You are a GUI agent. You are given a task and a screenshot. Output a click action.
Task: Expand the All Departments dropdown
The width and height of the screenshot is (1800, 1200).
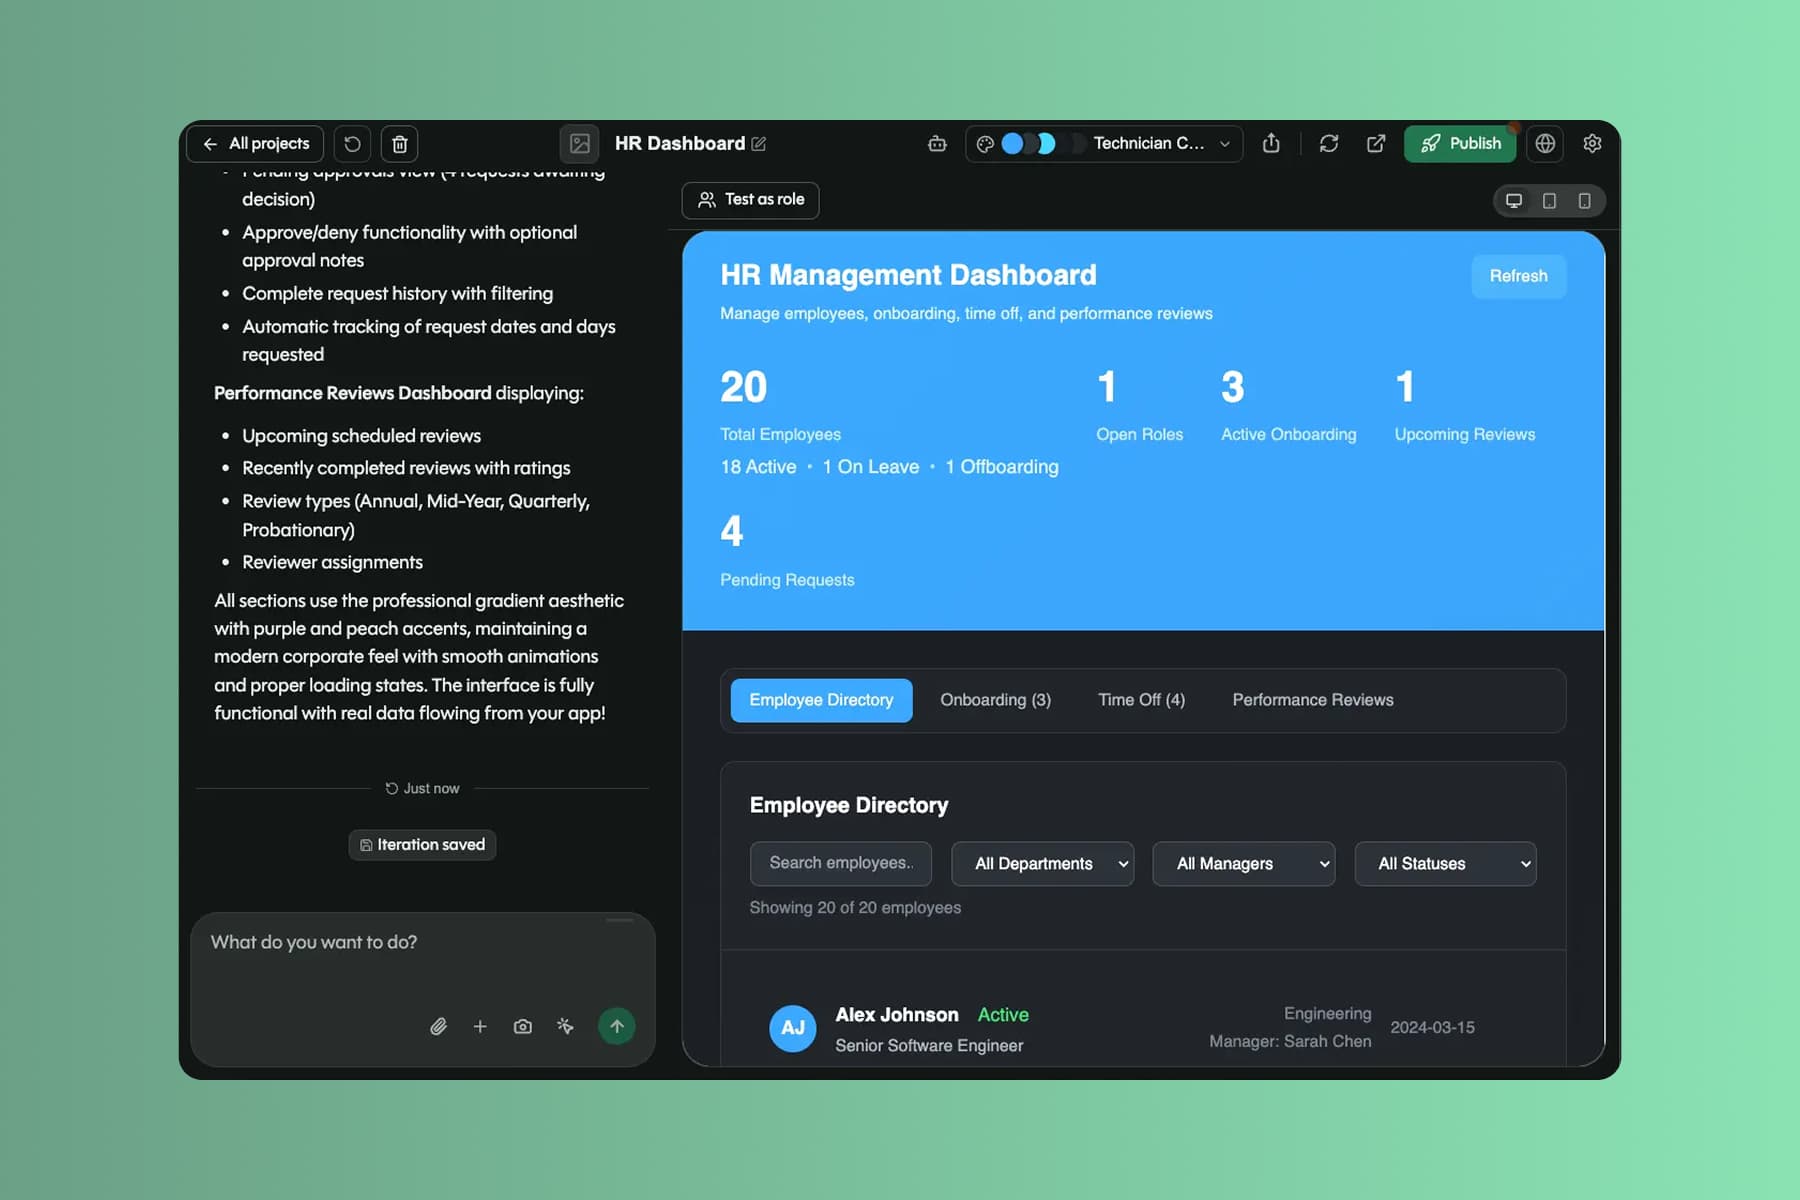click(1042, 864)
